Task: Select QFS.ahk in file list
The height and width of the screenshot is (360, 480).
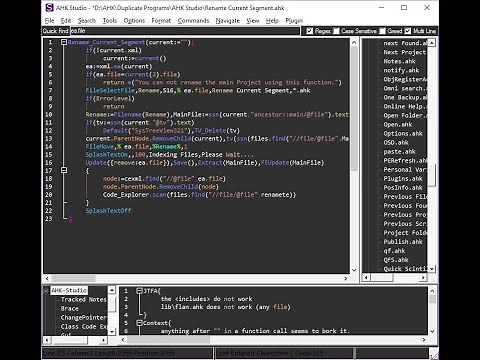Action: click(x=396, y=259)
